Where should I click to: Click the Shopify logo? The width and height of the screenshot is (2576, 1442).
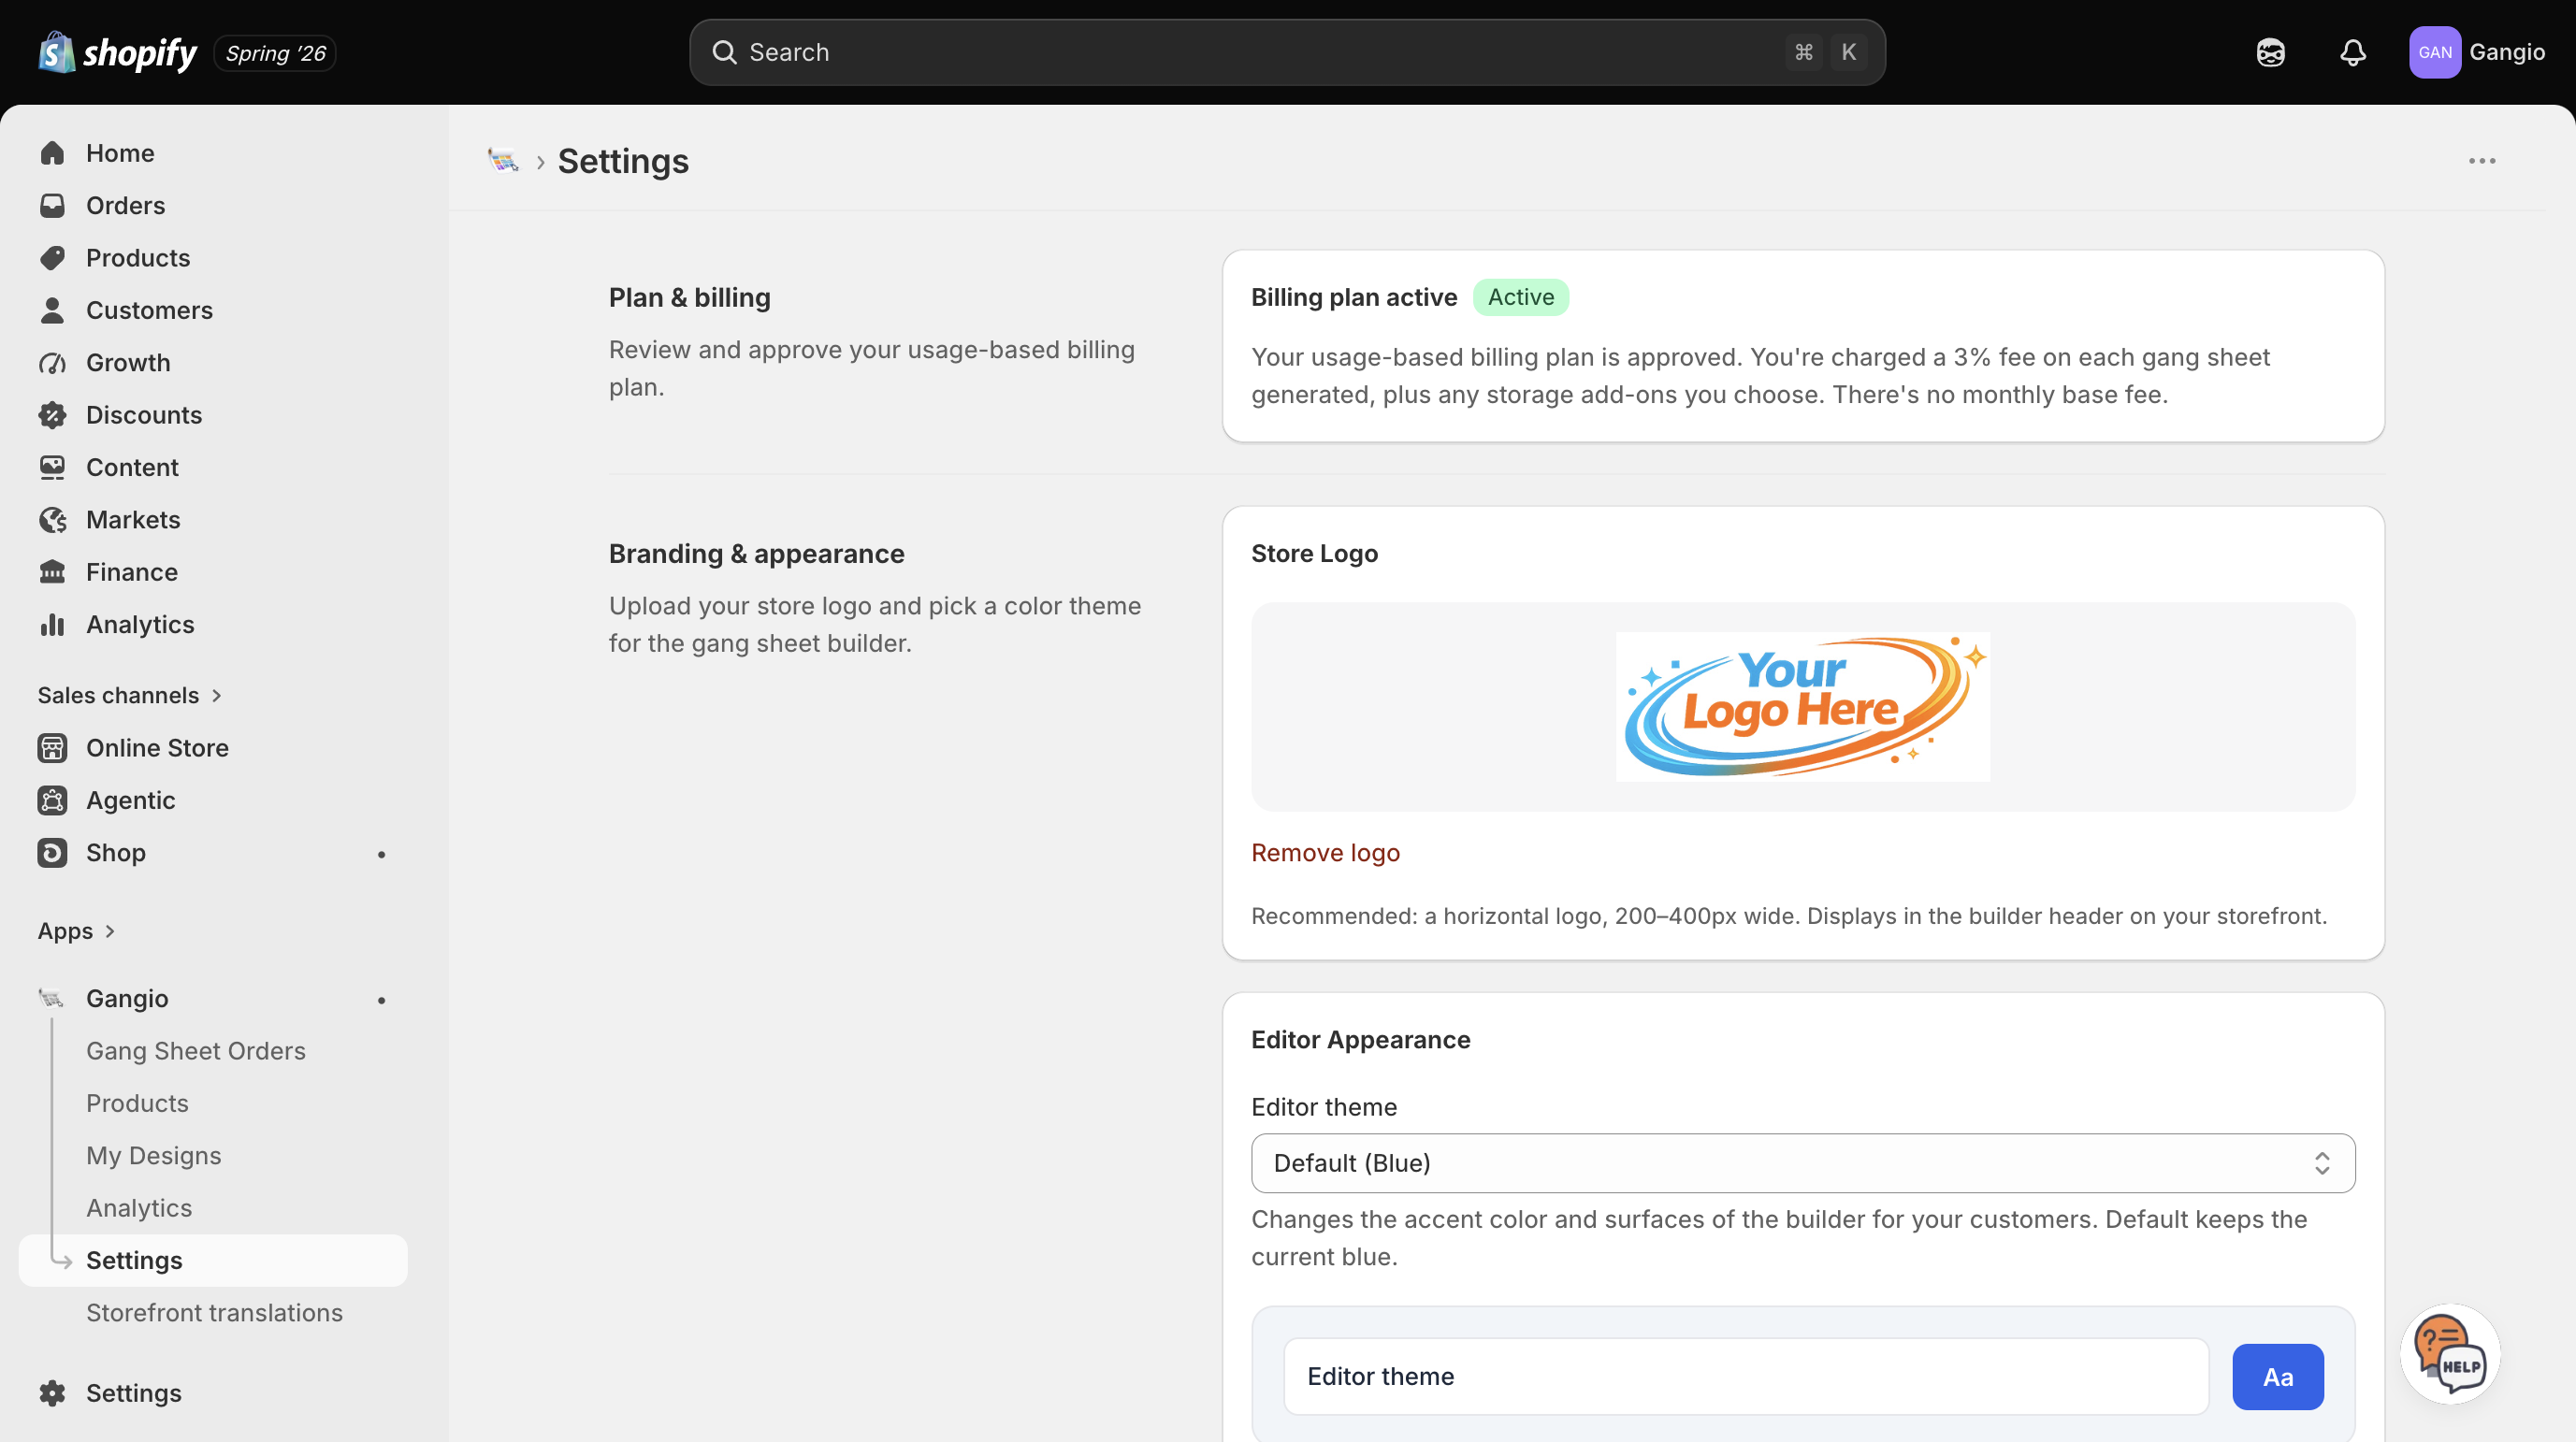coord(117,52)
